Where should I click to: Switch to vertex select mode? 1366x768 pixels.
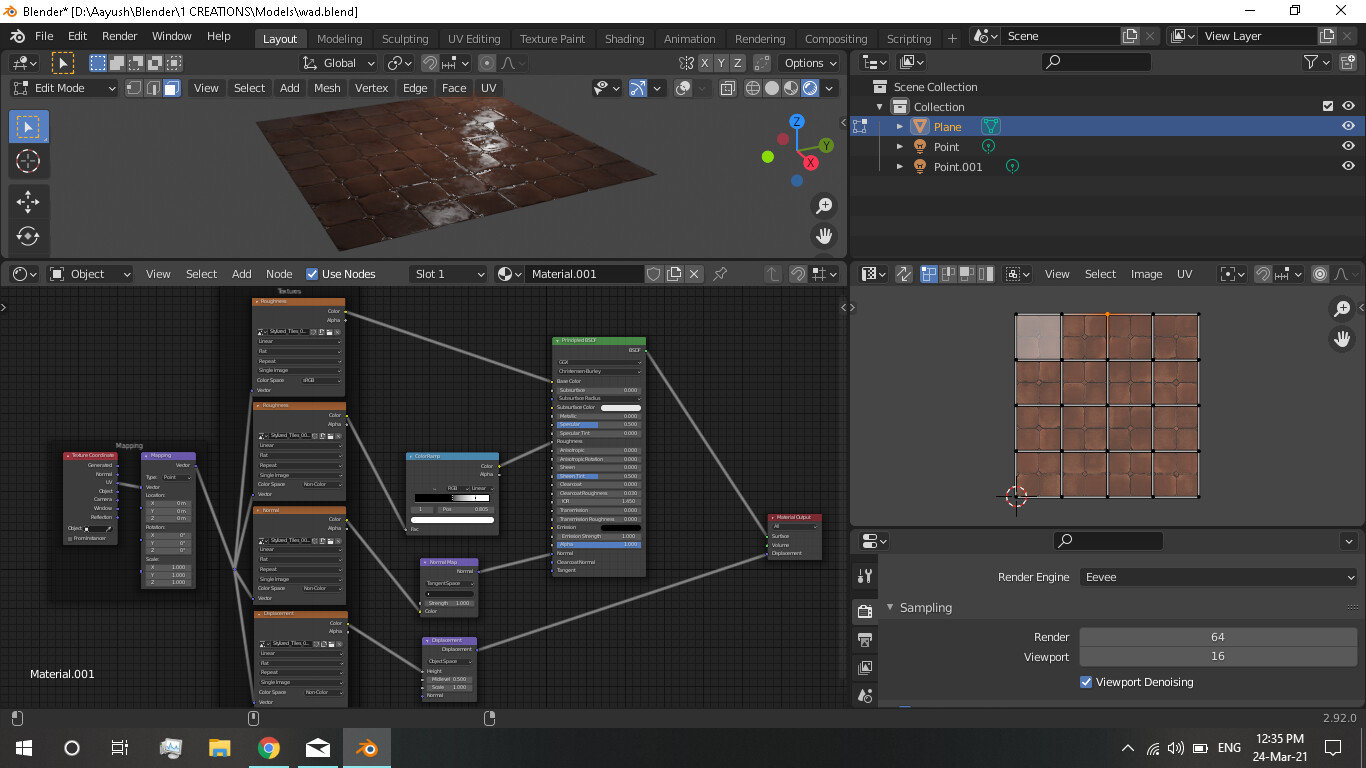(134, 88)
